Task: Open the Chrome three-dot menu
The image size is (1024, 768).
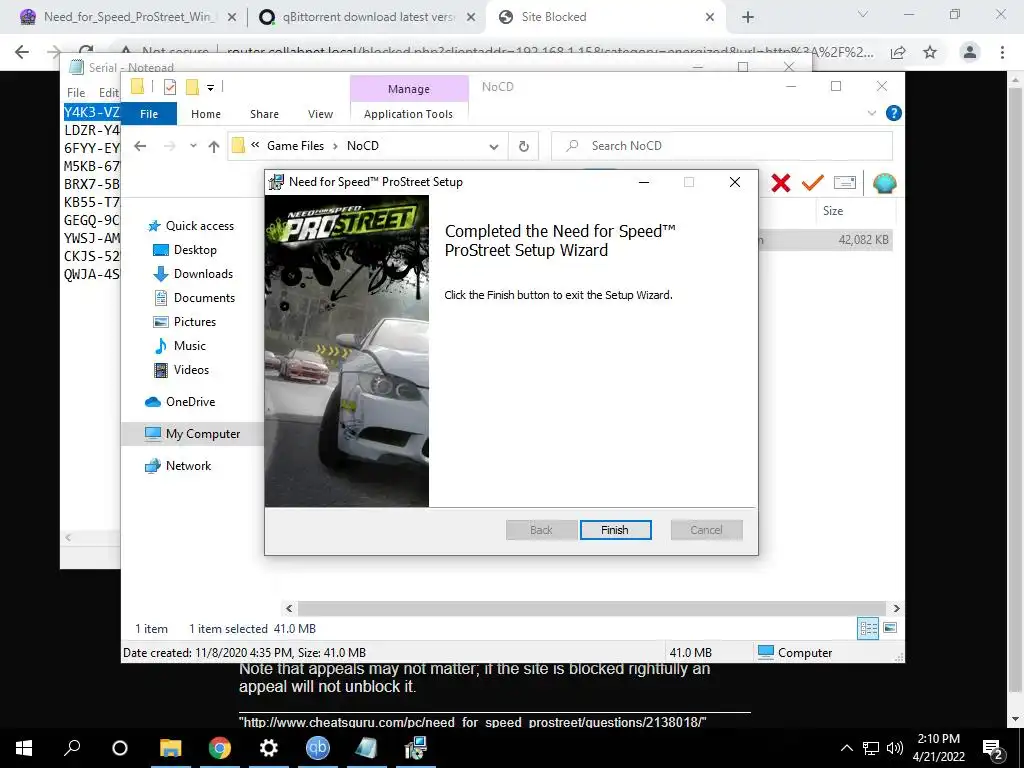Action: pyautogui.click(x=1002, y=52)
